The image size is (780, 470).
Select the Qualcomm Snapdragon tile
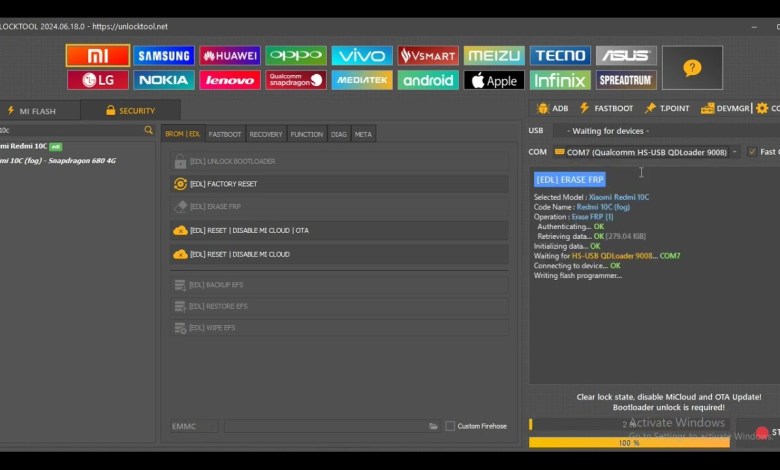[x=295, y=80]
